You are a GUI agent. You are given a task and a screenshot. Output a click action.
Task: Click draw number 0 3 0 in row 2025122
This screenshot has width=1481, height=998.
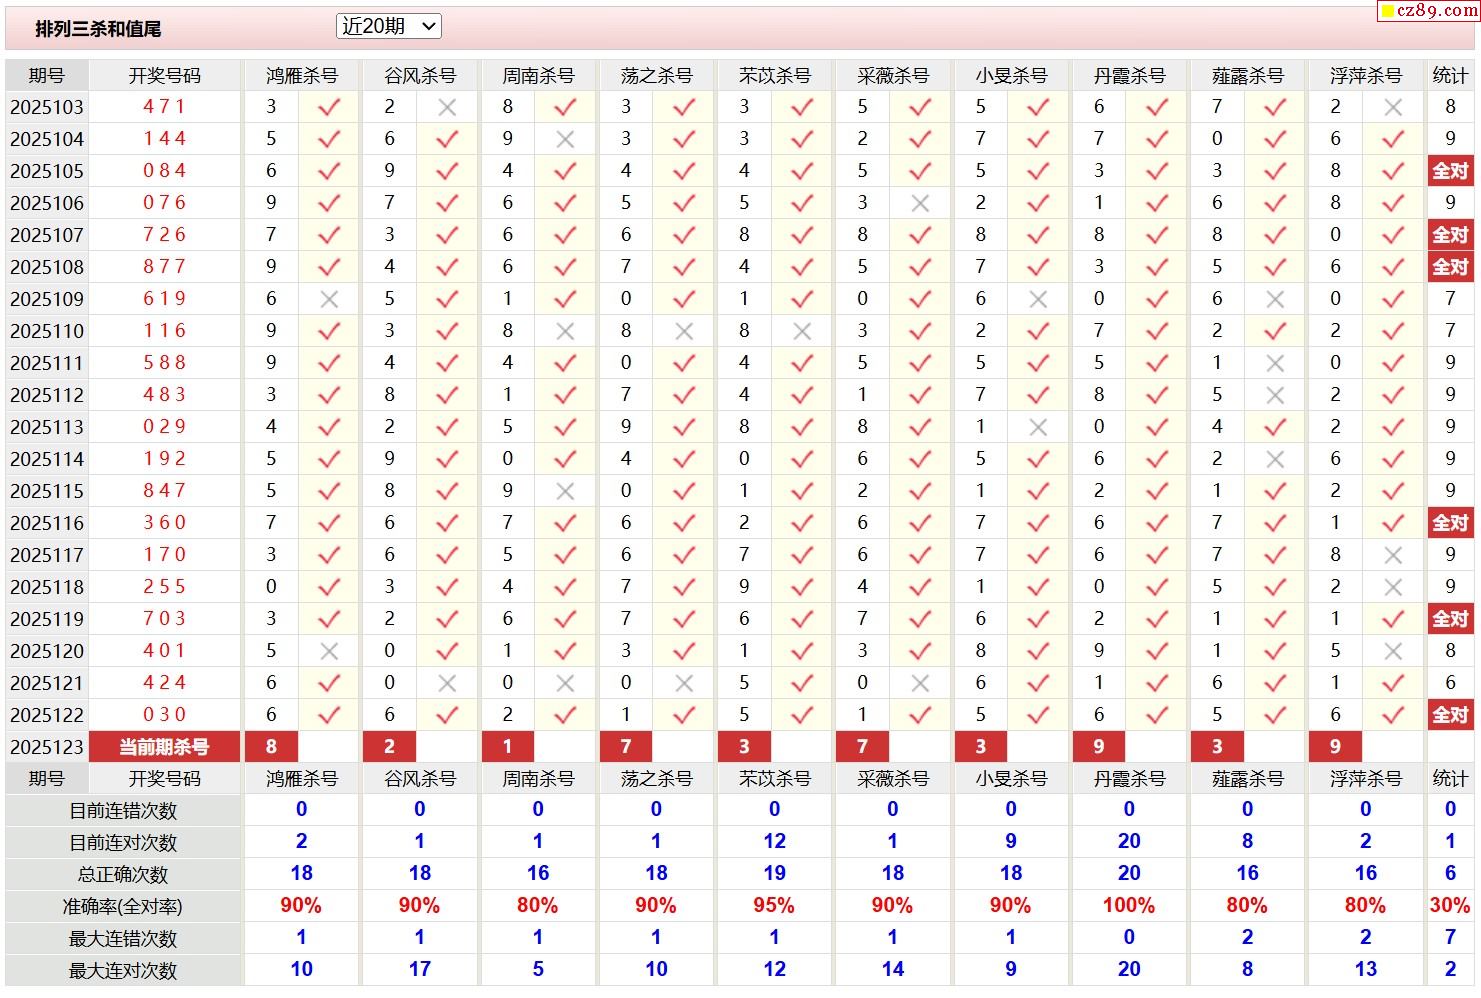pos(164,715)
